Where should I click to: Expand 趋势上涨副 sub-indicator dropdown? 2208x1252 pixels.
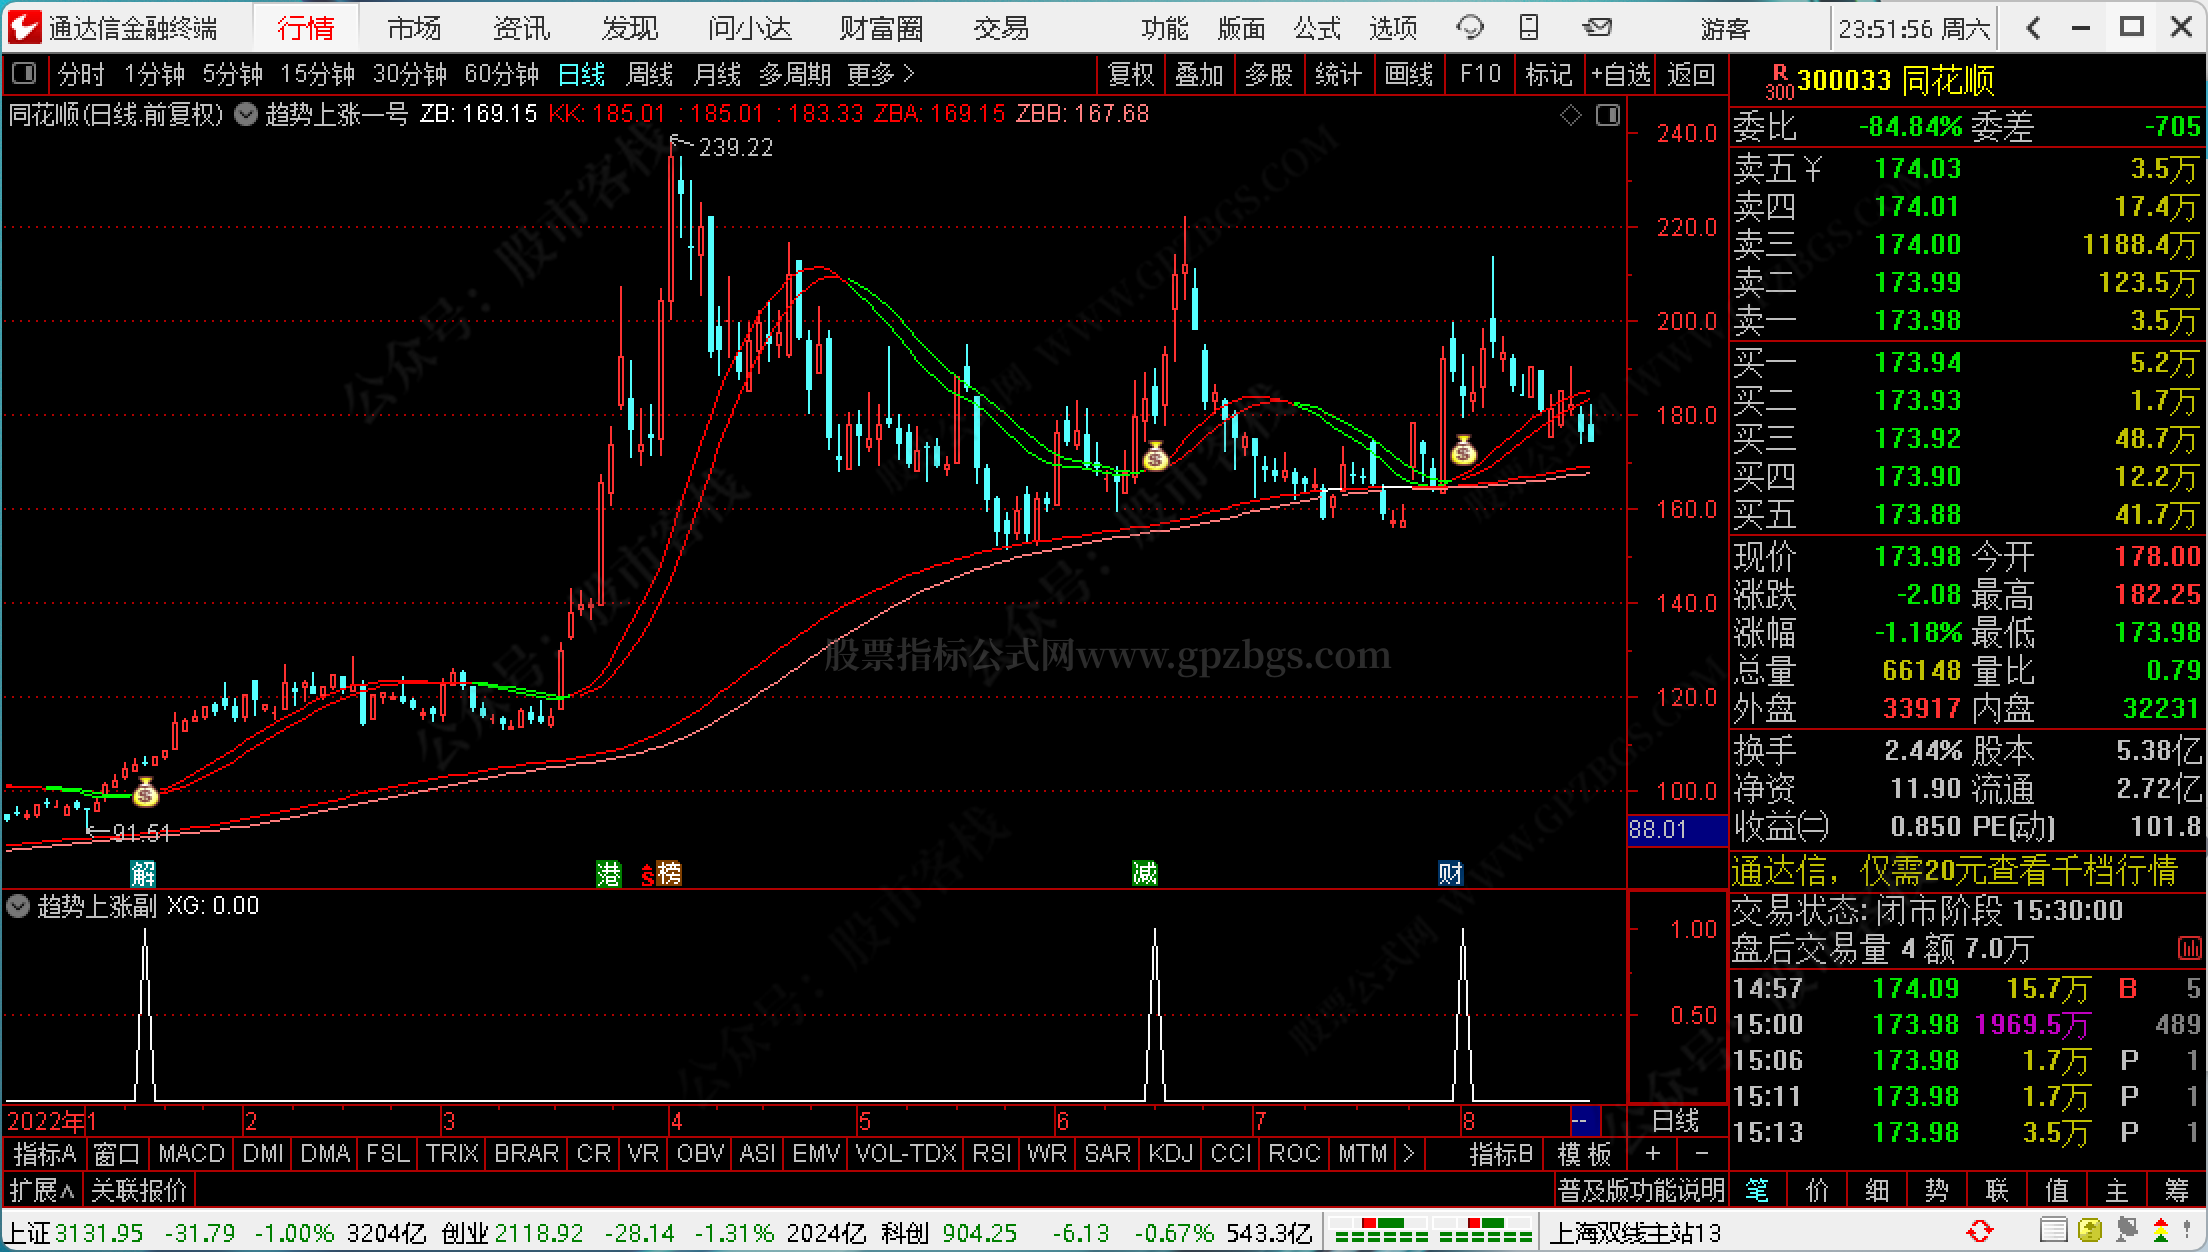[x=18, y=907]
